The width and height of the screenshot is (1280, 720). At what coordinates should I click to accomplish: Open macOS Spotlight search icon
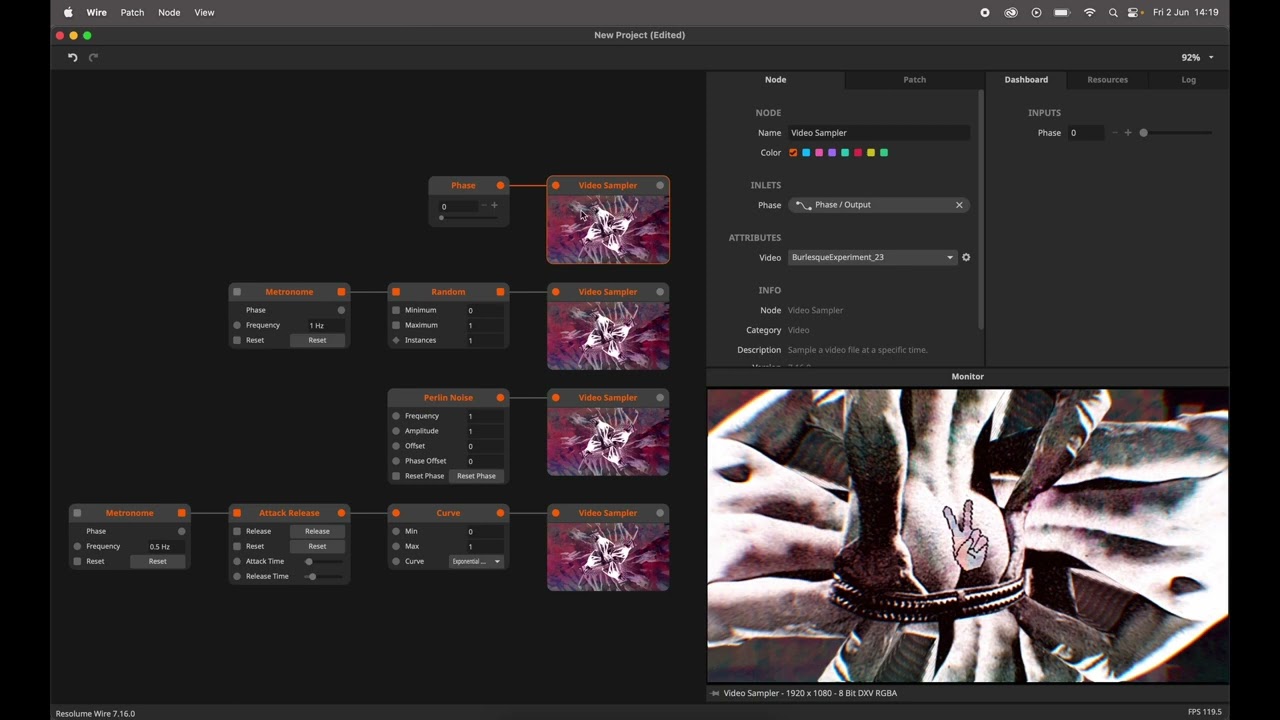[1113, 13]
